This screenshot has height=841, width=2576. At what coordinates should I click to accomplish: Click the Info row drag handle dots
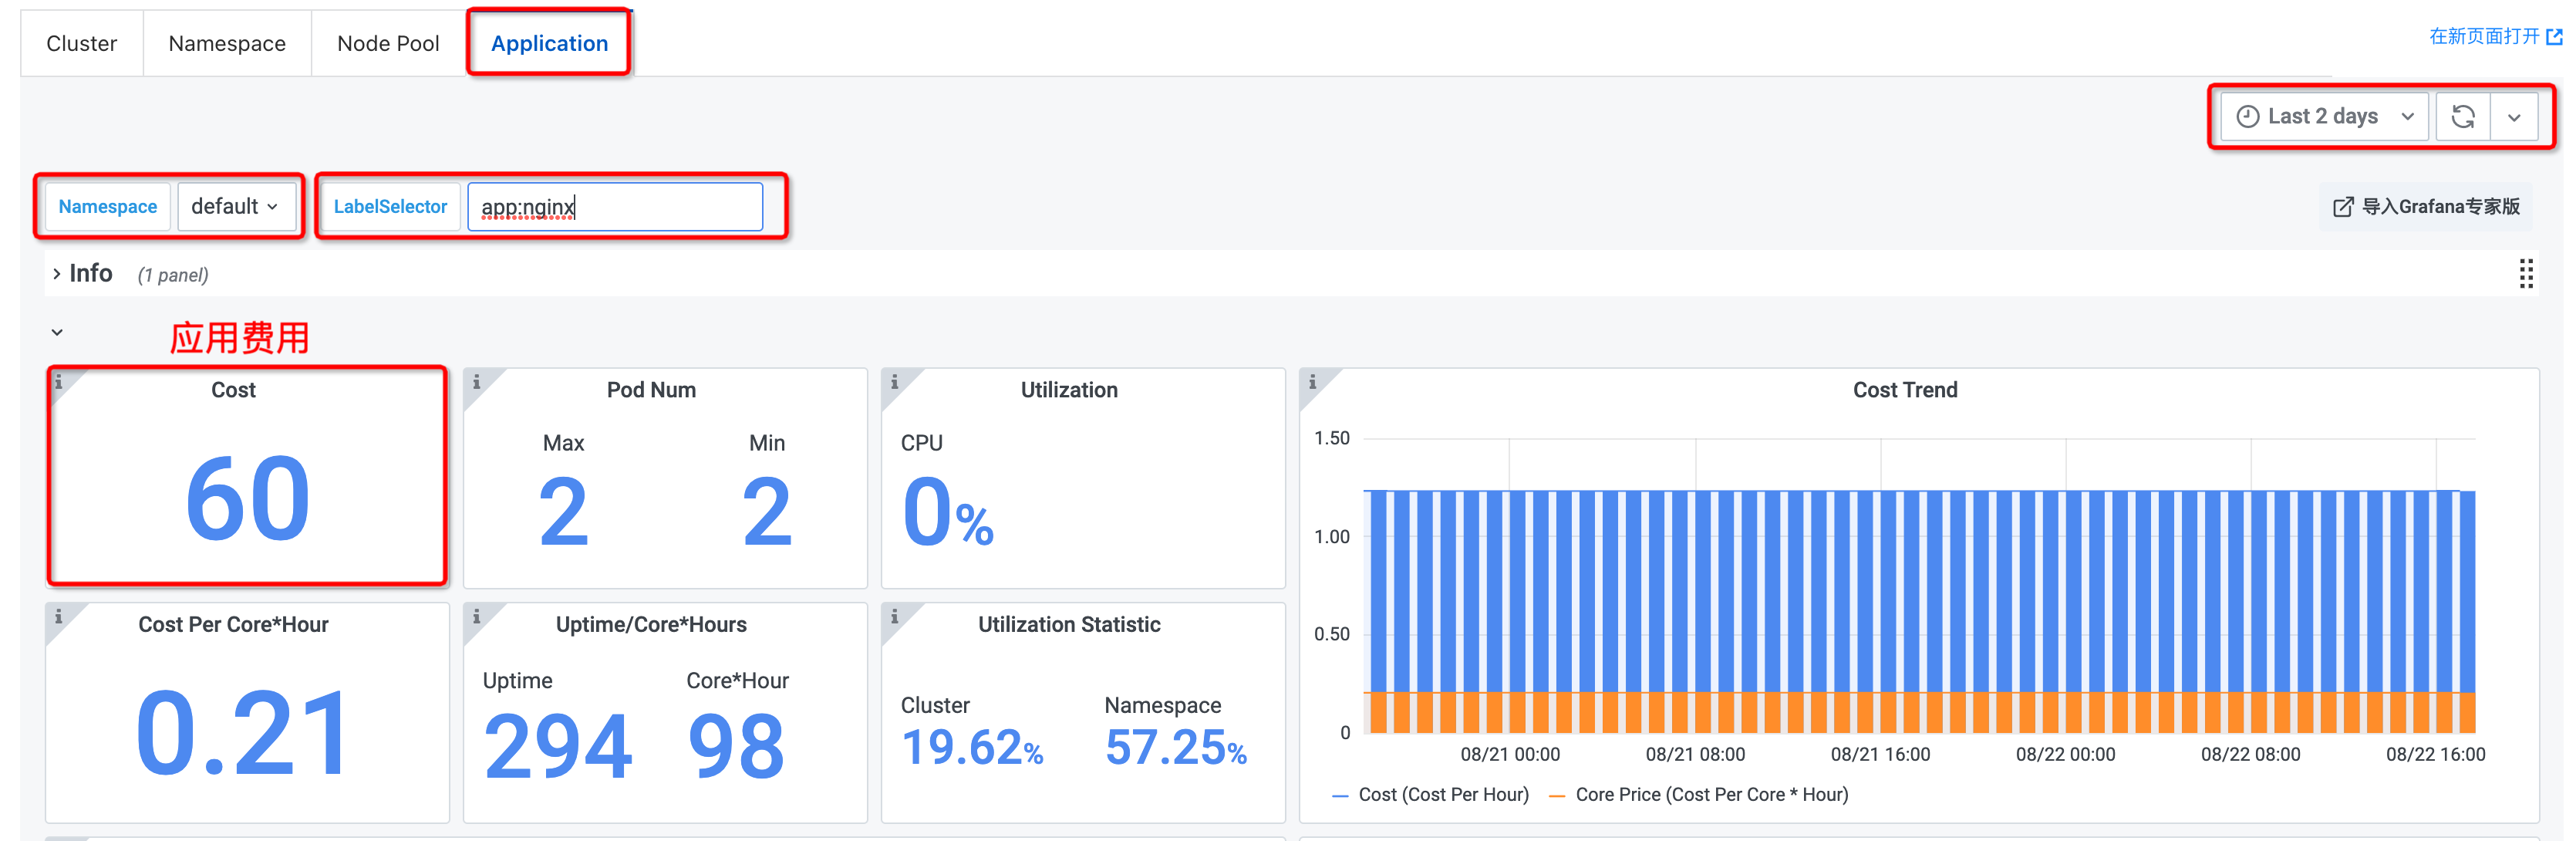2525,273
